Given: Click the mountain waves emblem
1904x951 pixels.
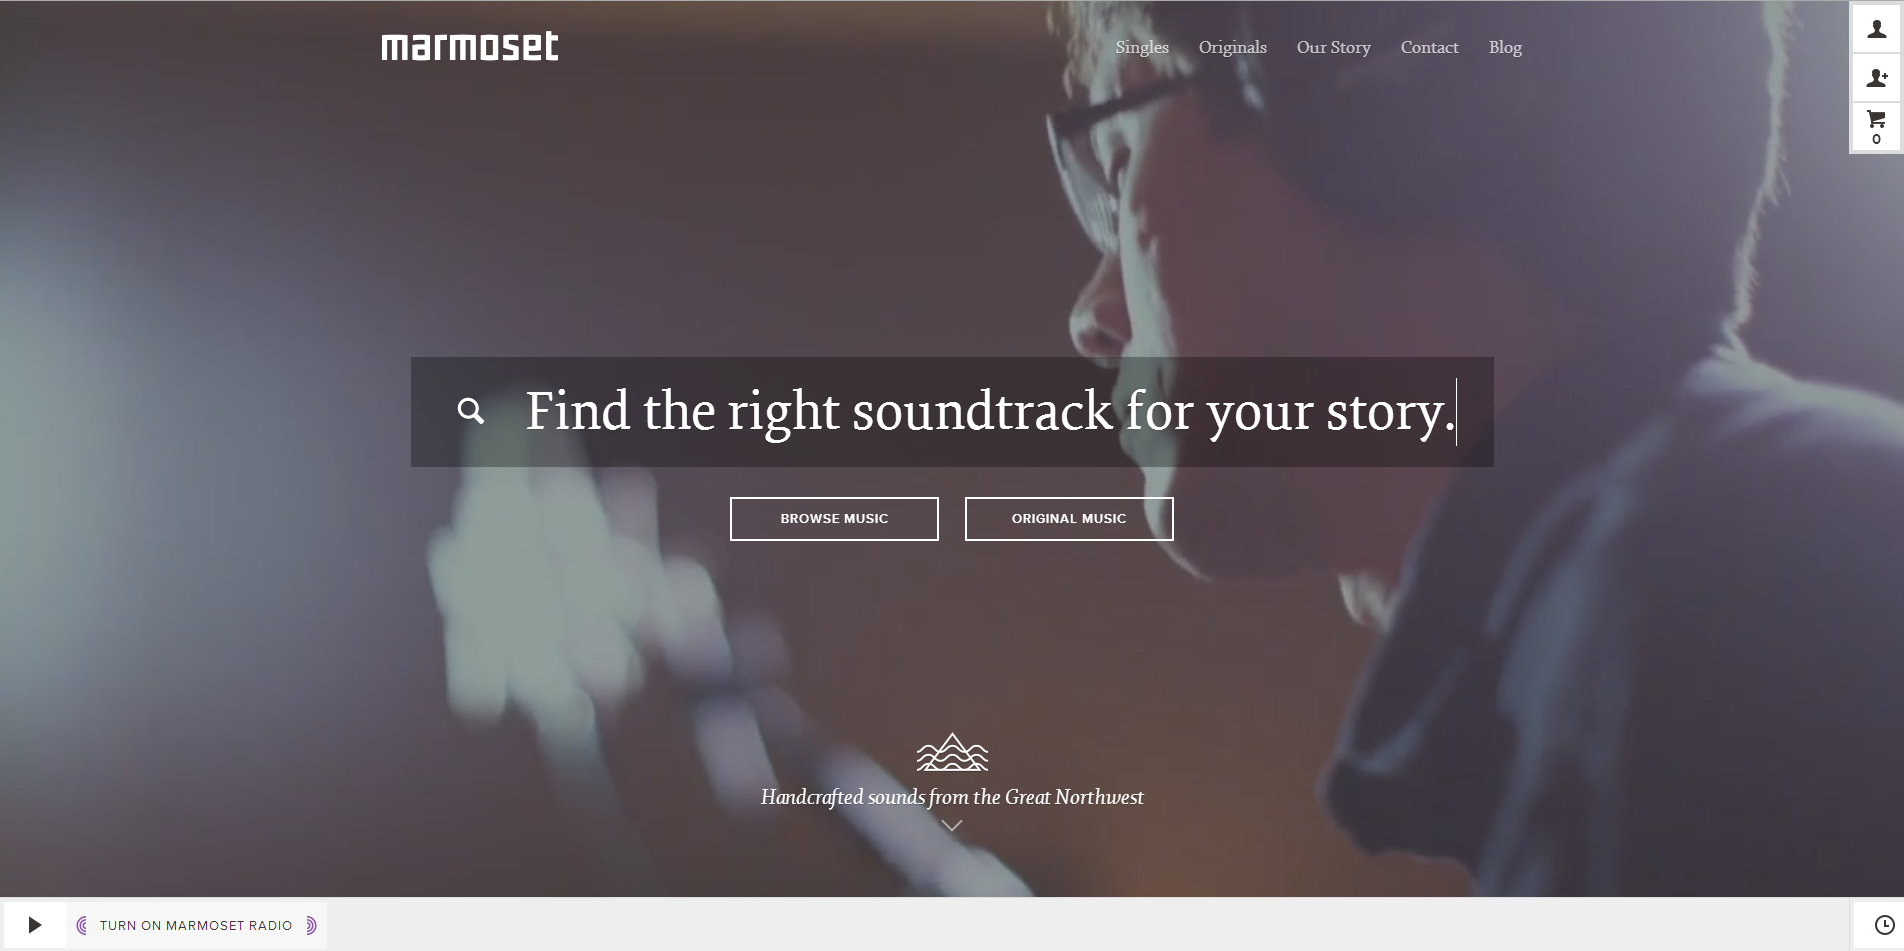Looking at the screenshot, I should (952, 752).
